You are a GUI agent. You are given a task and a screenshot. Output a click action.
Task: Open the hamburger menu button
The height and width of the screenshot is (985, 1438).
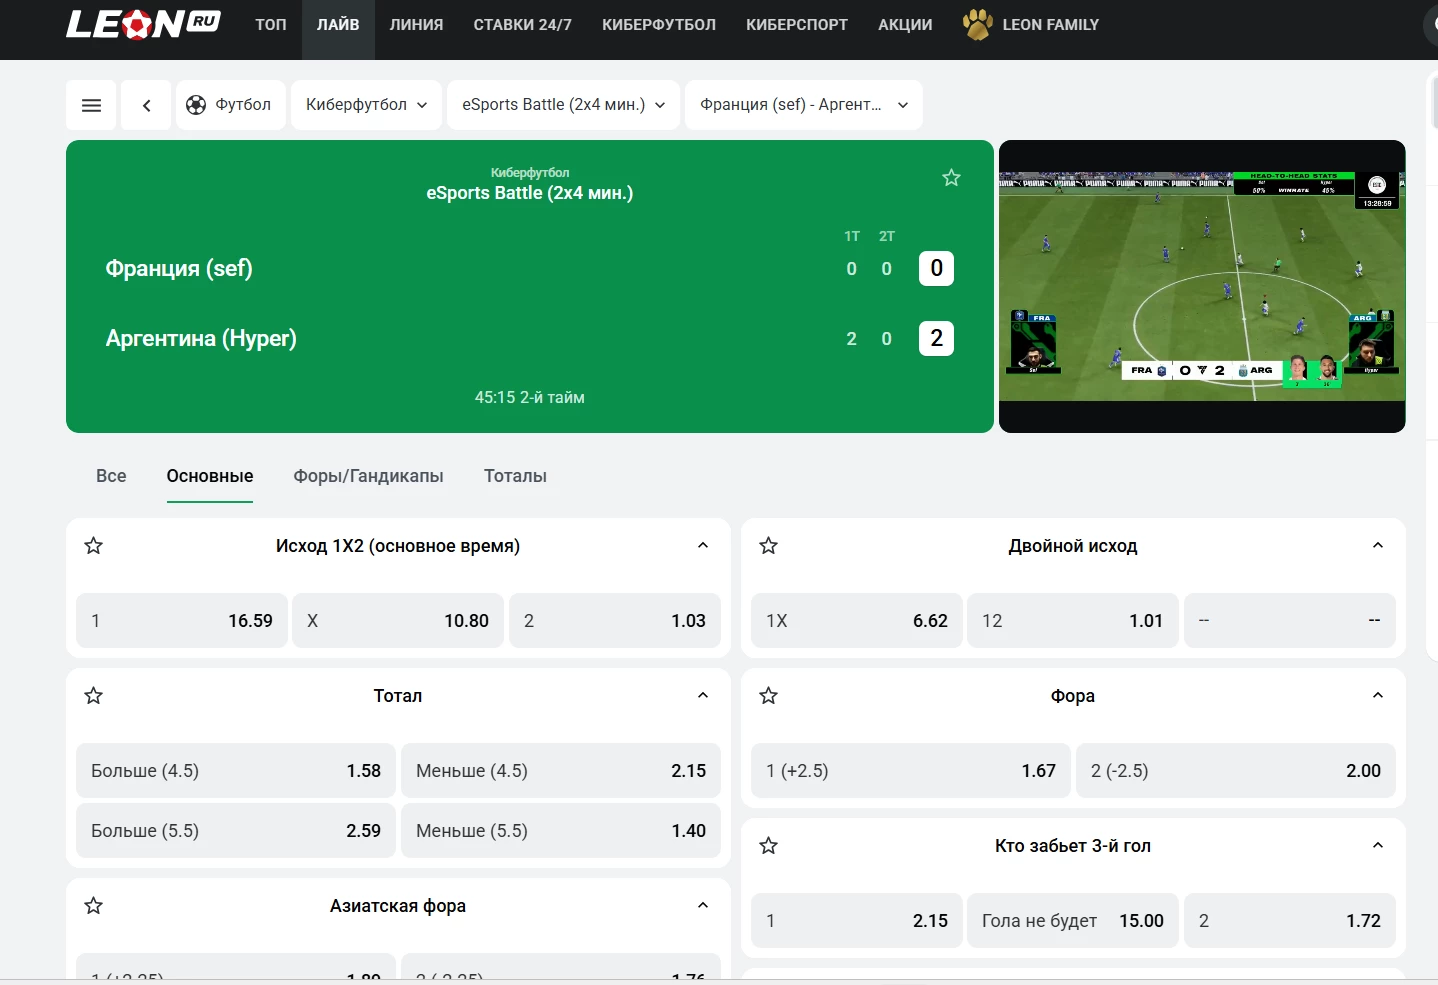click(x=91, y=105)
